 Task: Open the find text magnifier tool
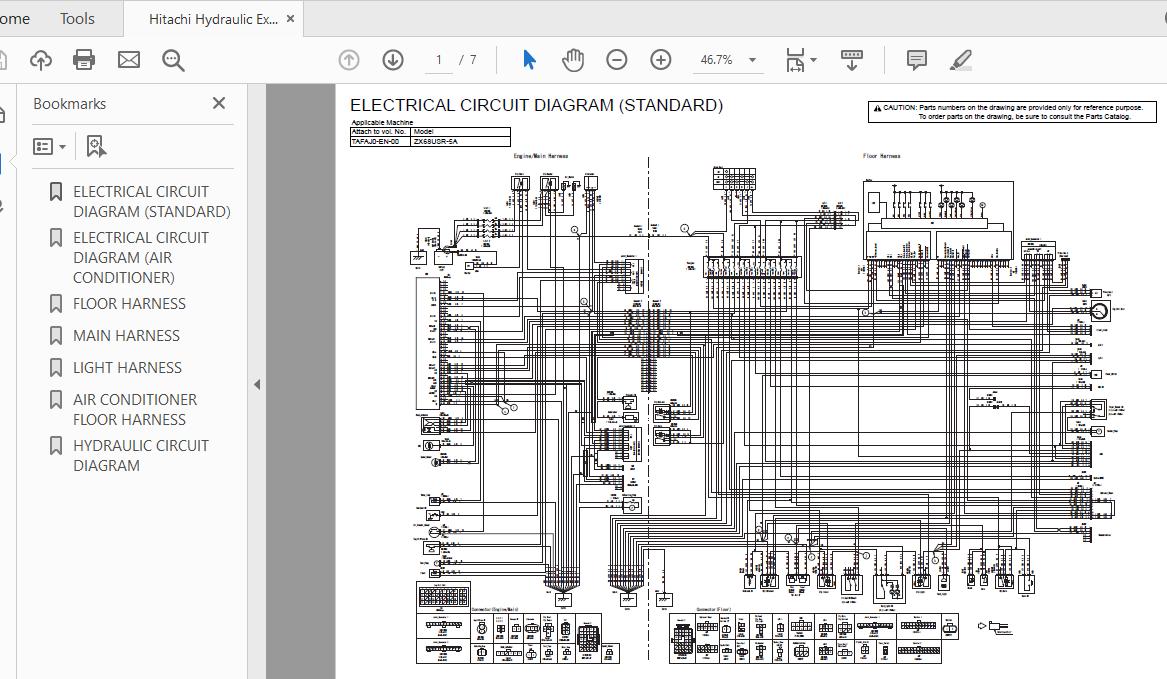coord(173,60)
